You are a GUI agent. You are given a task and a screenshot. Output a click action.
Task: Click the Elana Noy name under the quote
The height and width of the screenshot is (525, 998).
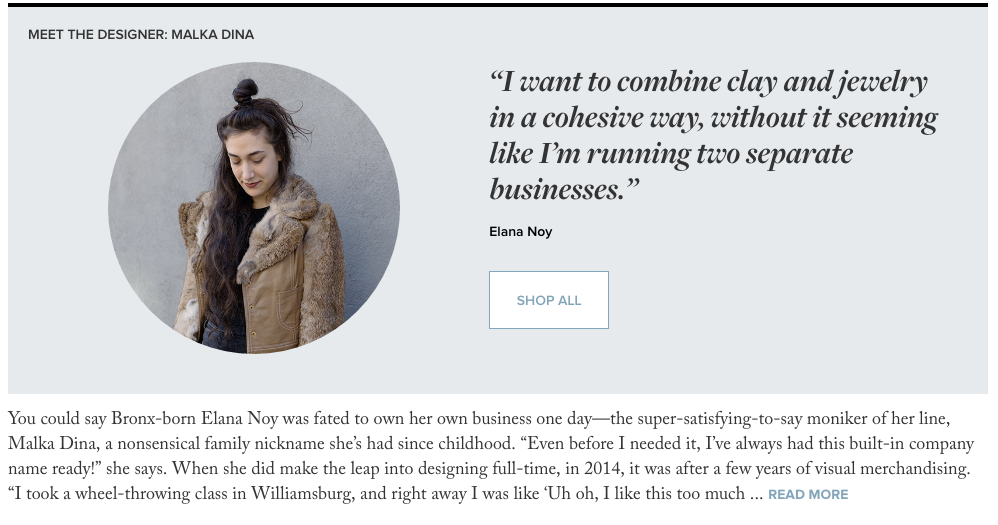pos(521,232)
